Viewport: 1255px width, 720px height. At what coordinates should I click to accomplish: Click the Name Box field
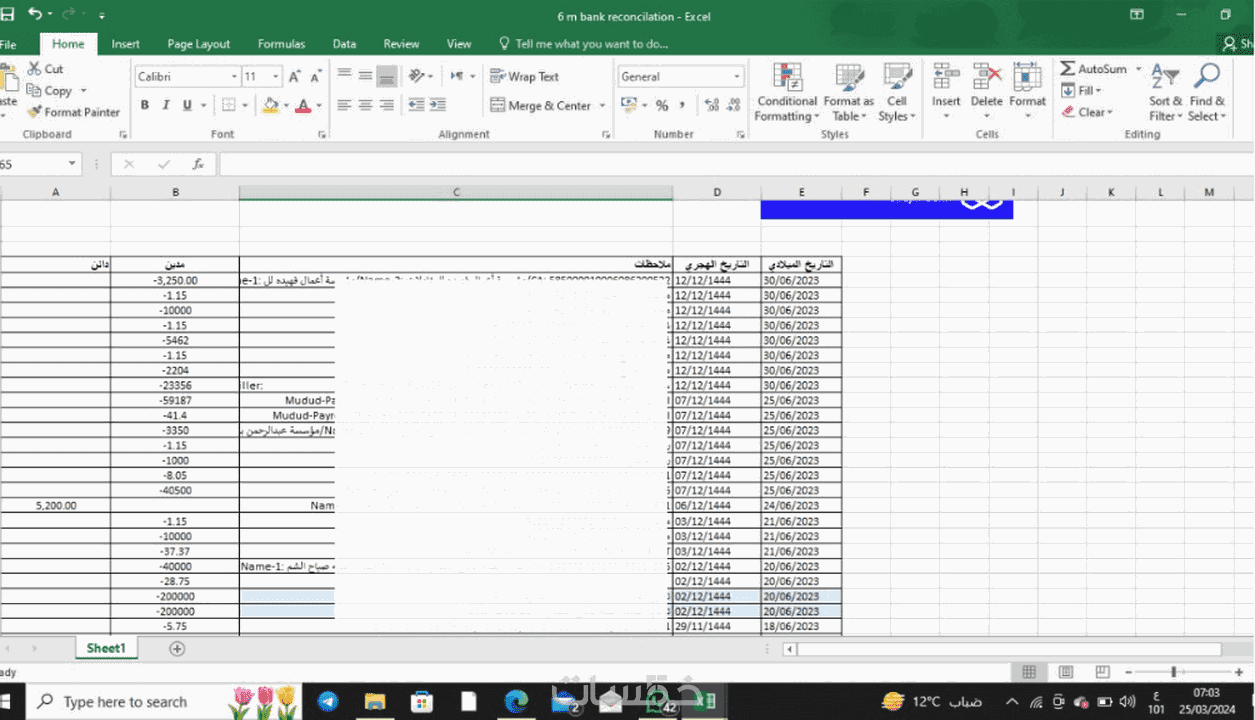[40, 164]
